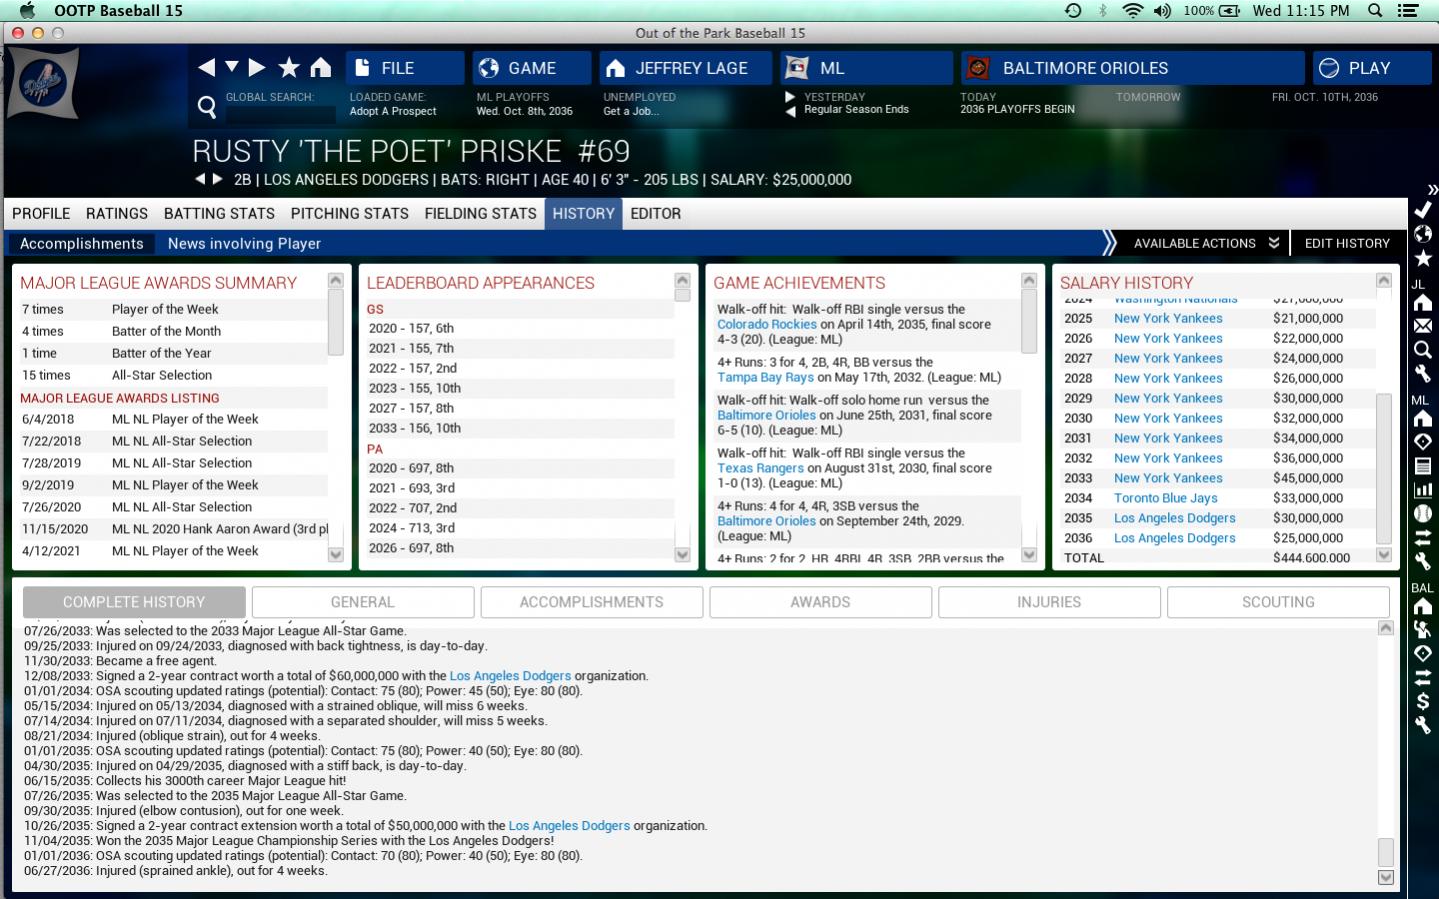The height and width of the screenshot is (899, 1439).
Task: Go to previous player arrow under name
Action: click(200, 179)
